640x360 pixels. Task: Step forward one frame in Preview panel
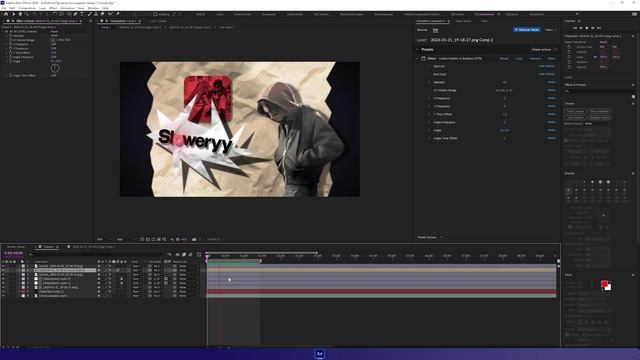593,28
